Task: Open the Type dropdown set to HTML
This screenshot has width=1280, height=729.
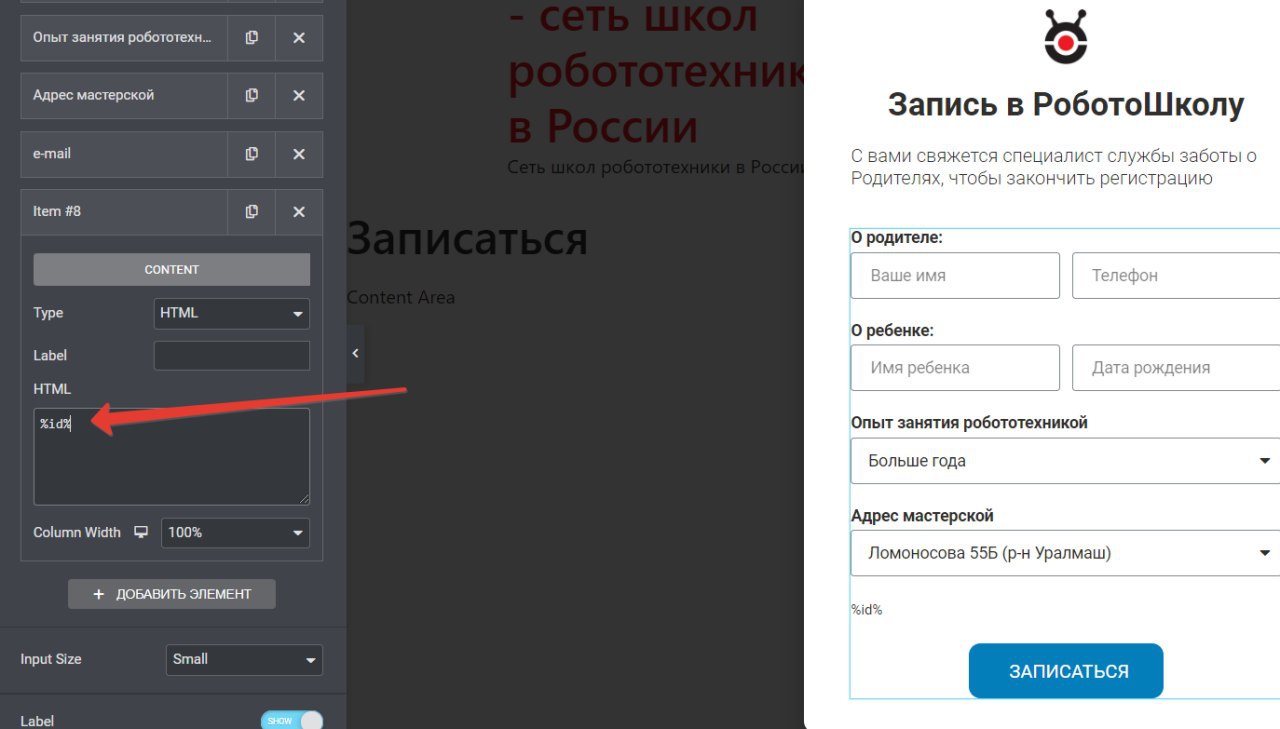Action: (232, 313)
